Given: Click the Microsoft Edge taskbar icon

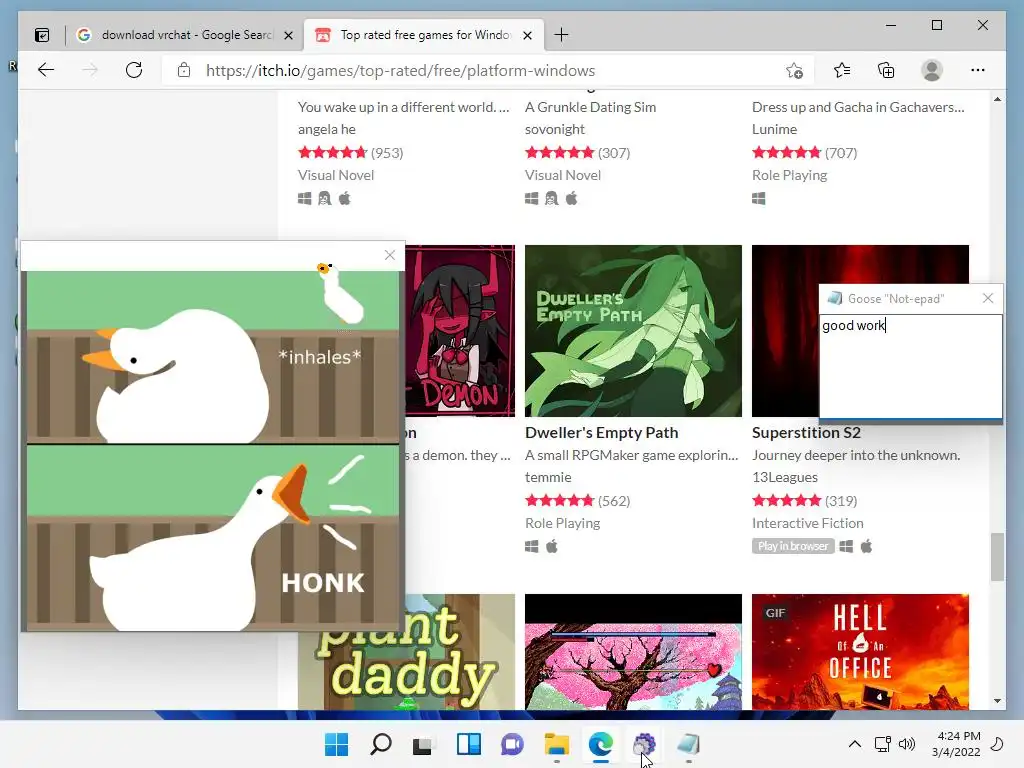Looking at the screenshot, I should (x=600, y=744).
